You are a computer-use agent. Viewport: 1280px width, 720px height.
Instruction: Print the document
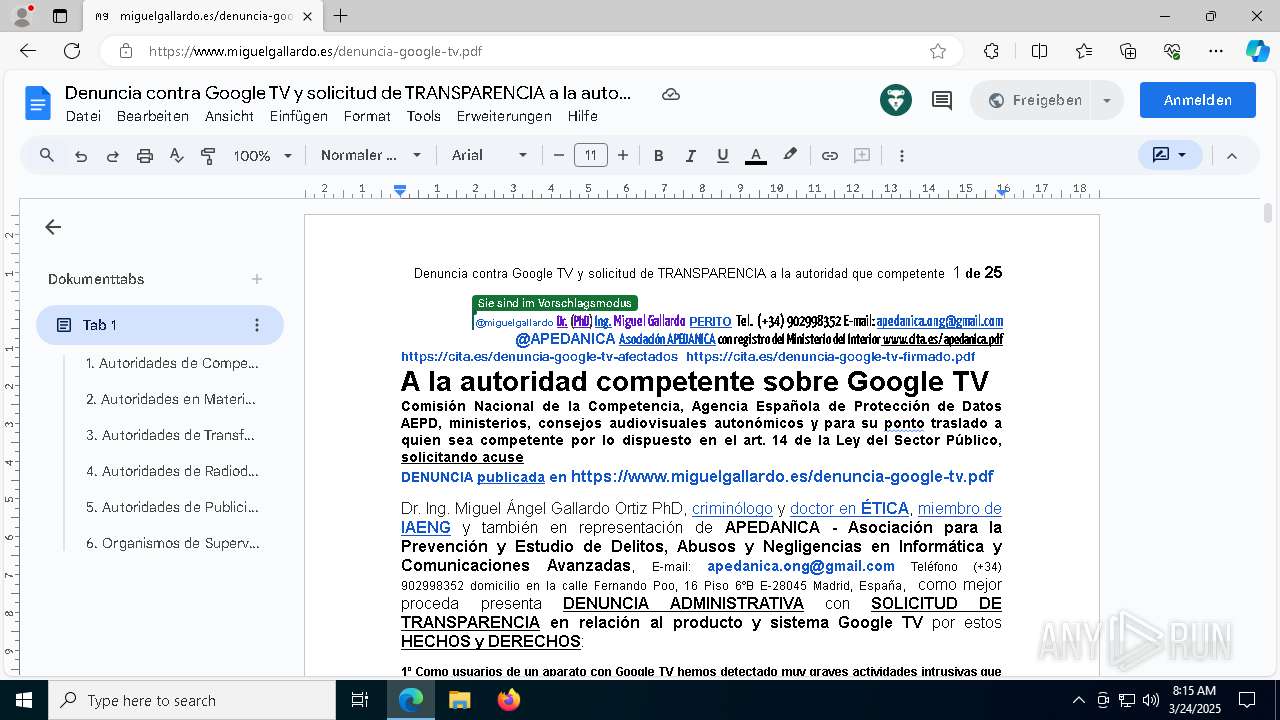click(x=145, y=156)
